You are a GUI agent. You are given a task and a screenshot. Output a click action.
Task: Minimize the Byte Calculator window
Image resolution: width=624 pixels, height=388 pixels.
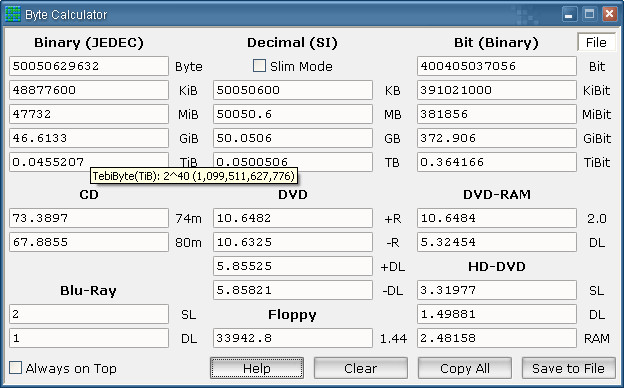coord(569,15)
